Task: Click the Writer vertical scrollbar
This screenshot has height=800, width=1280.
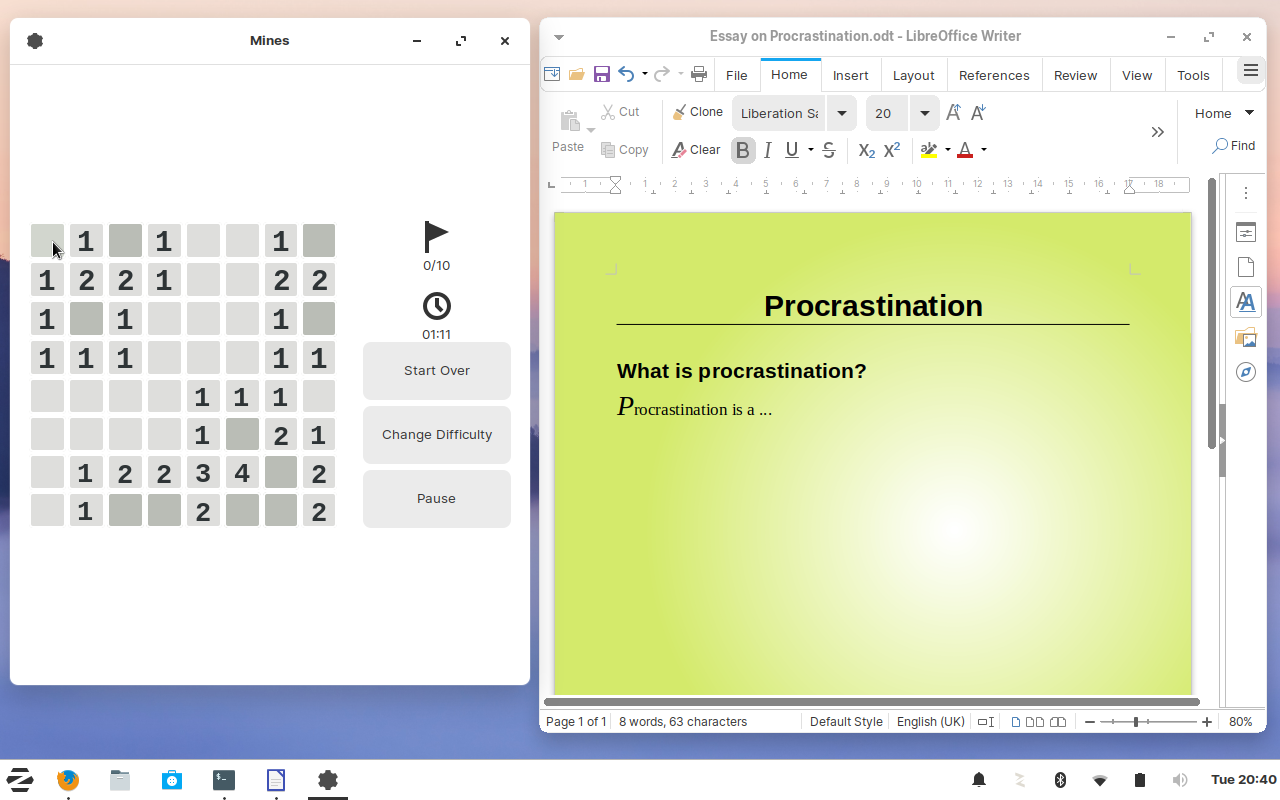Action: click(1212, 313)
